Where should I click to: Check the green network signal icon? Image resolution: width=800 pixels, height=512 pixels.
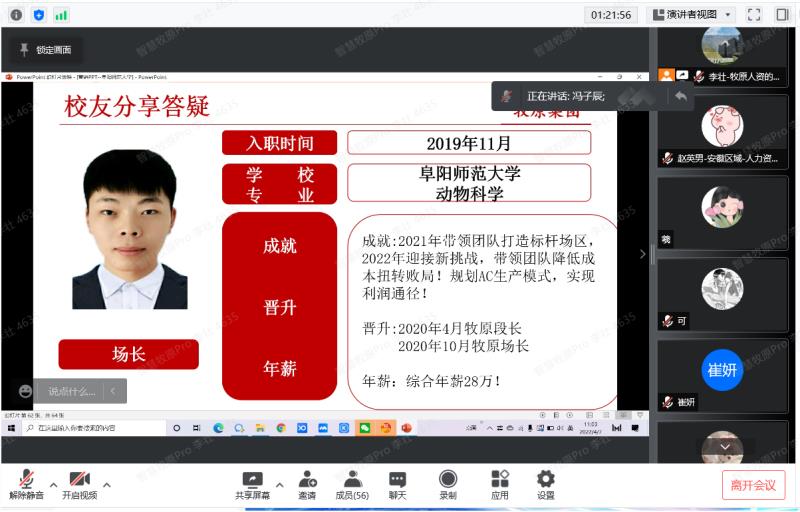coord(62,14)
